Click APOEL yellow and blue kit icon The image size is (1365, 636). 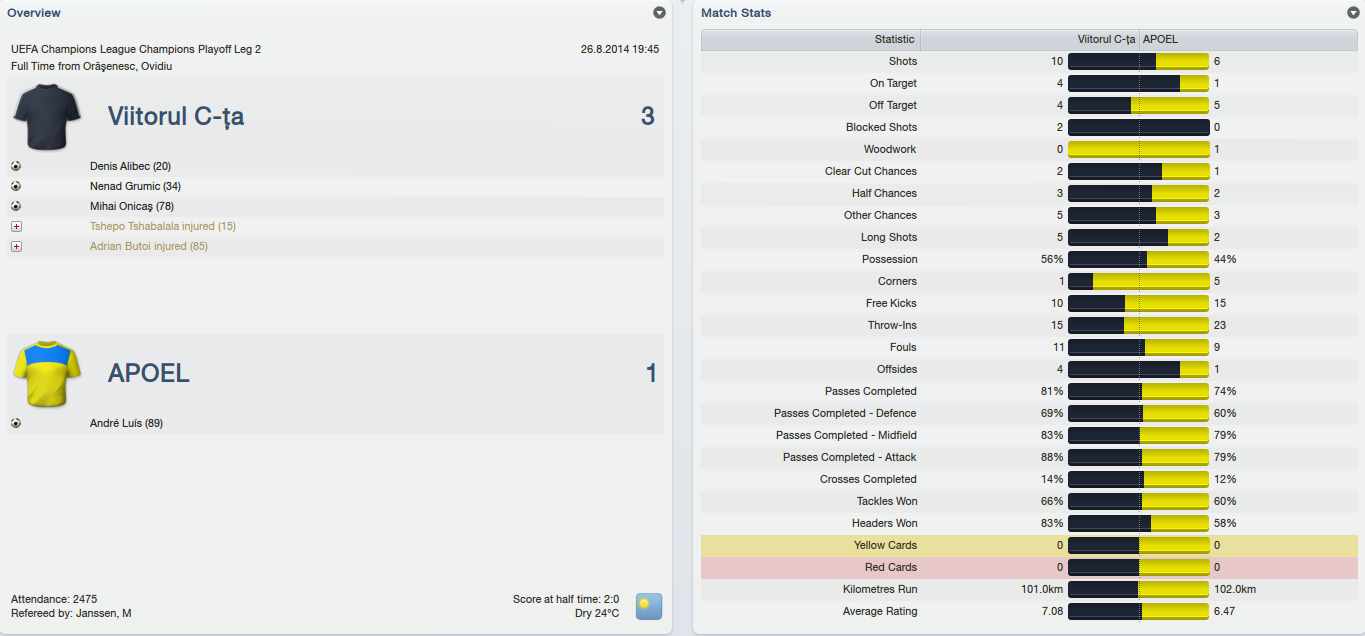(x=47, y=373)
